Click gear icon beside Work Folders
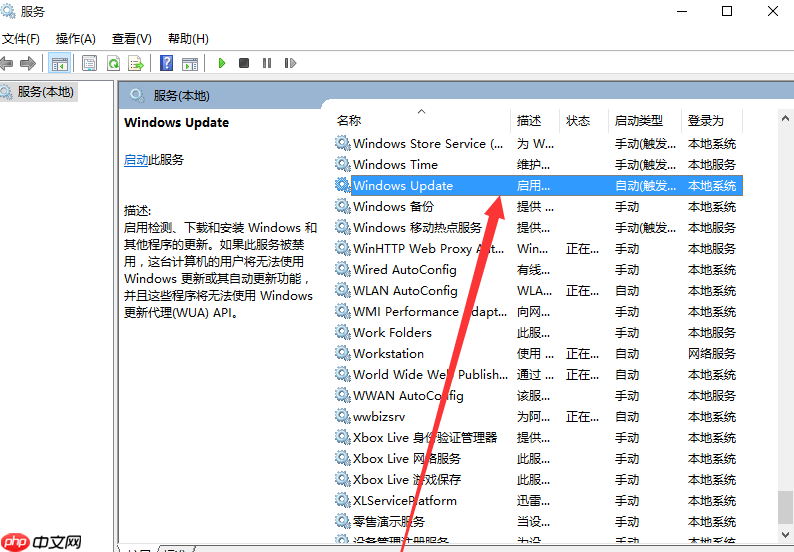Viewport: 794px width, 552px height. [343, 332]
